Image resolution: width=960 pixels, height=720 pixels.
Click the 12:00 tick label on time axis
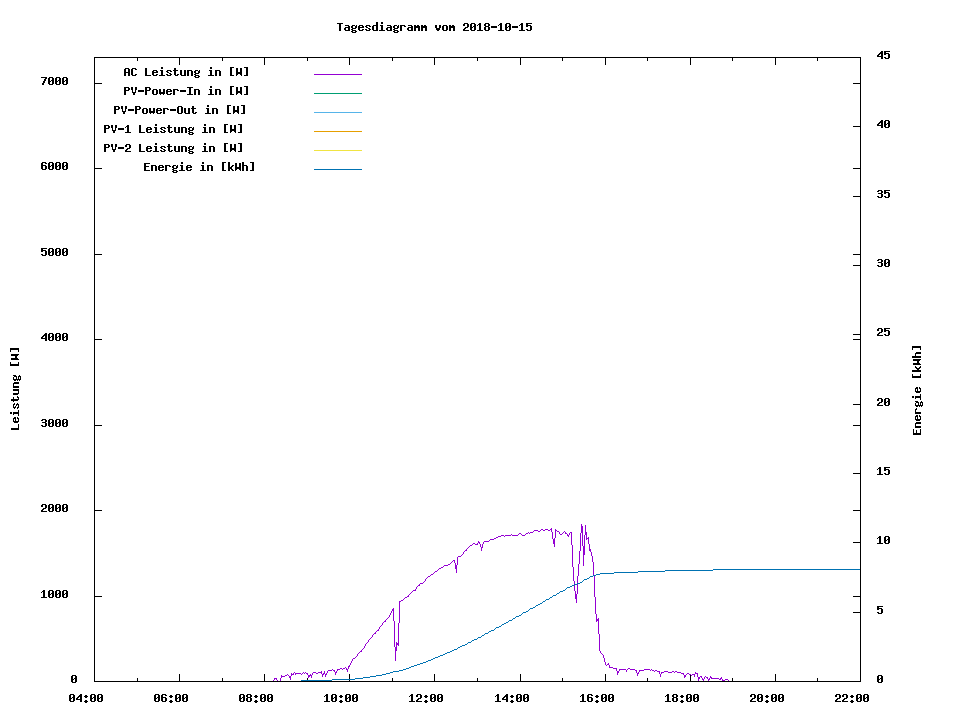(427, 698)
